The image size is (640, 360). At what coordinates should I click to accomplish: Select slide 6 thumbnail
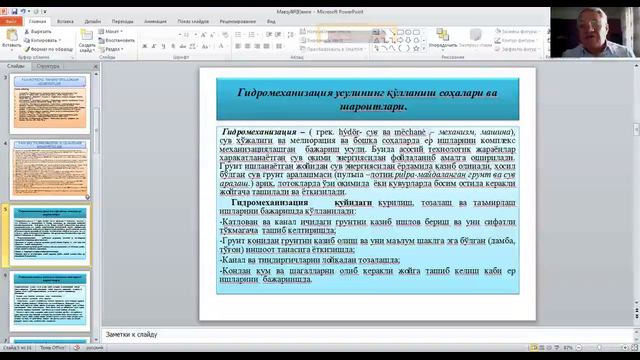tap(50, 301)
